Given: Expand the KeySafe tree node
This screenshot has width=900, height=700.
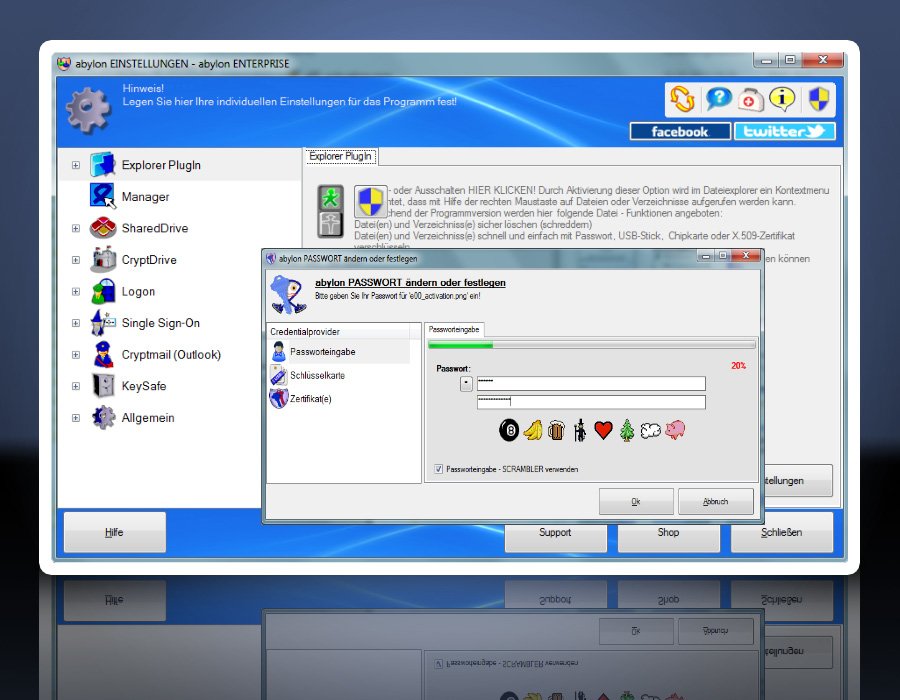Looking at the screenshot, I should 76,386.
